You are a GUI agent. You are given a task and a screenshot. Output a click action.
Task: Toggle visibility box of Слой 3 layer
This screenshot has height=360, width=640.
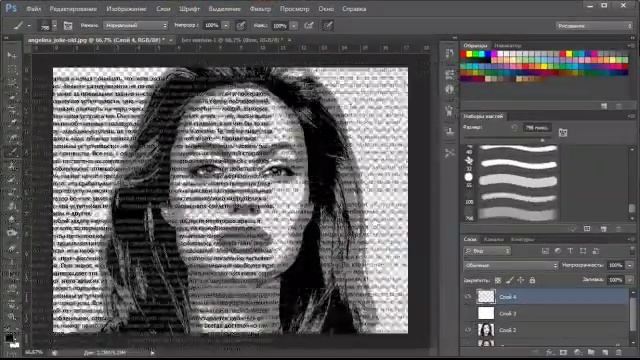(468, 313)
